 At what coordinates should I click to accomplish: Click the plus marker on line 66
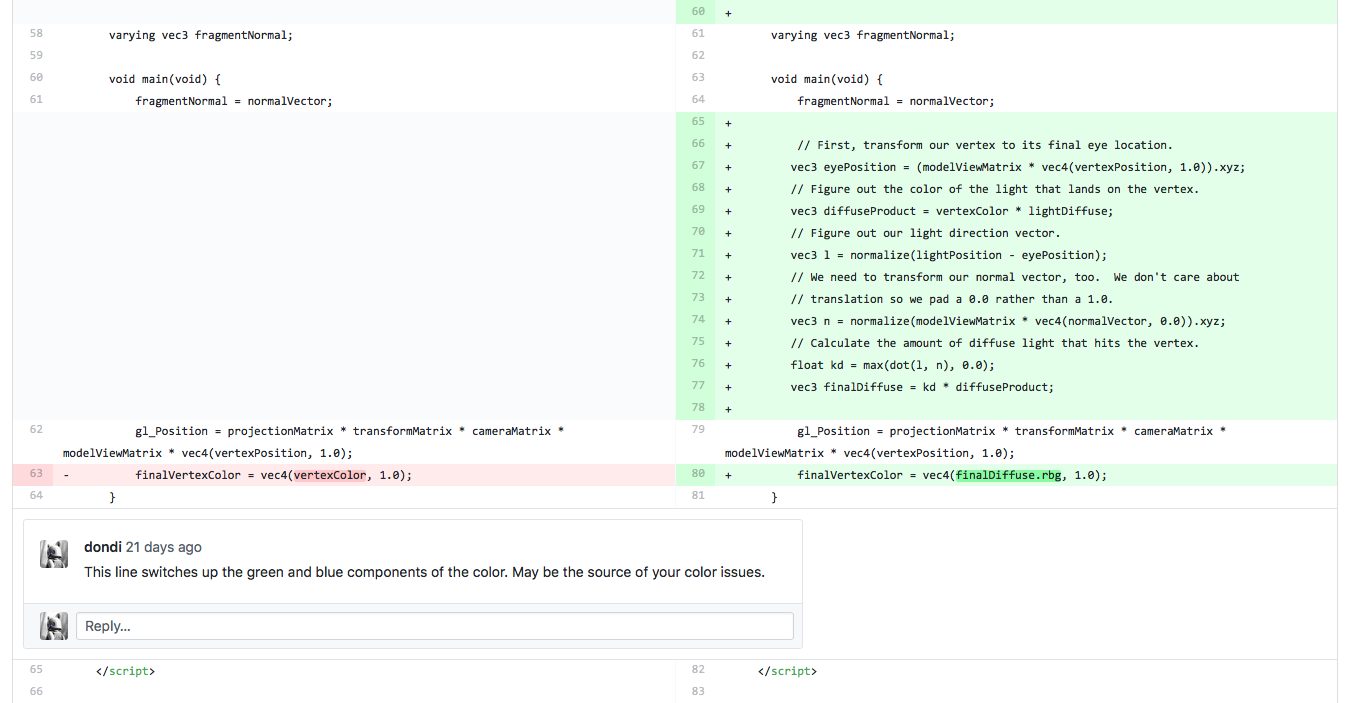point(728,145)
